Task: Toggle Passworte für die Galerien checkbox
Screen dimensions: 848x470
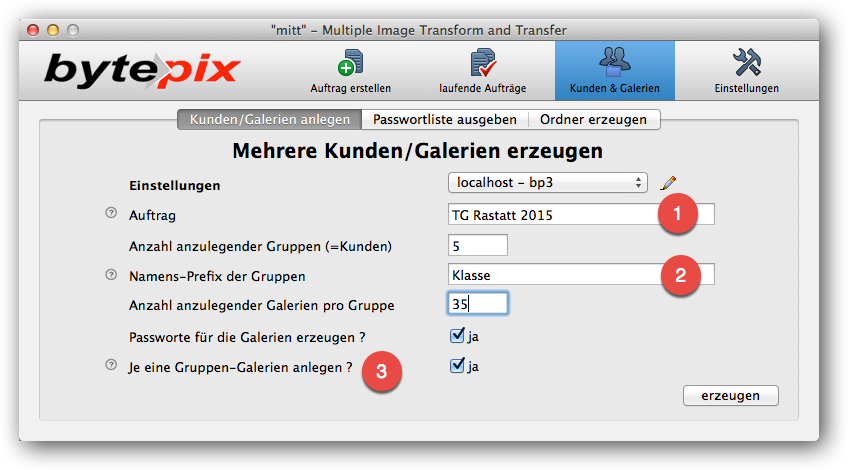Action: coord(457,336)
